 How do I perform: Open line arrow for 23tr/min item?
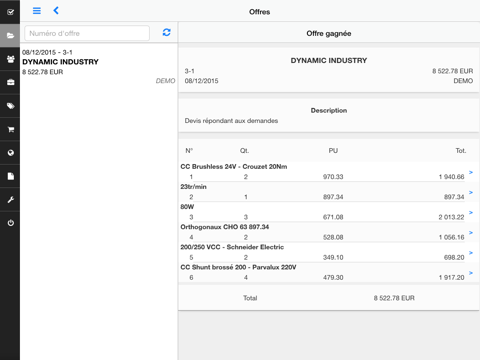click(x=471, y=192)
